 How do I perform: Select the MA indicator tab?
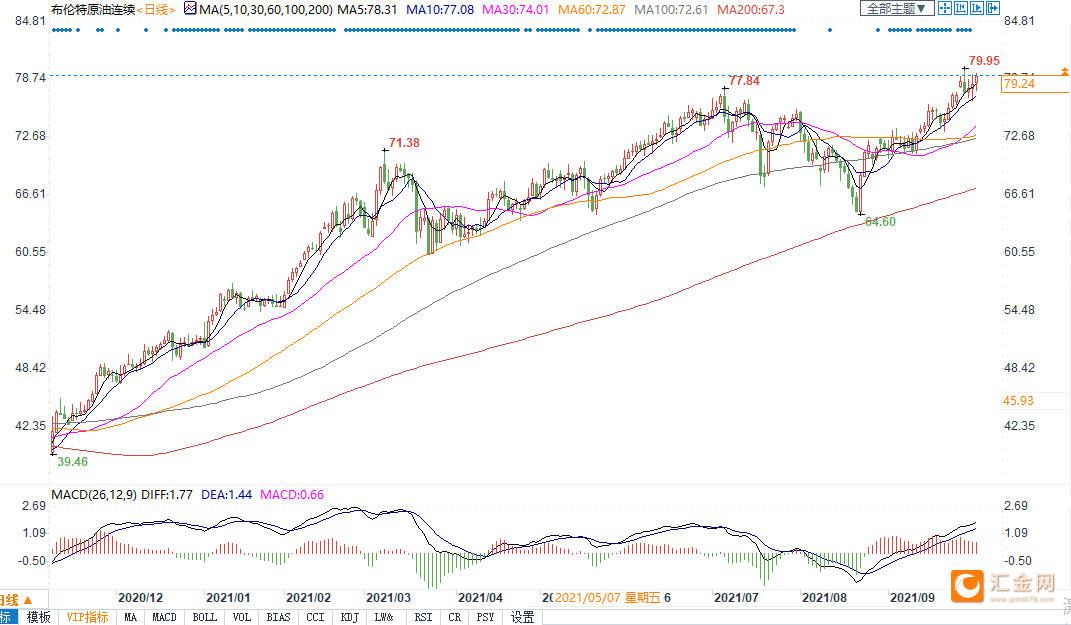130,617
